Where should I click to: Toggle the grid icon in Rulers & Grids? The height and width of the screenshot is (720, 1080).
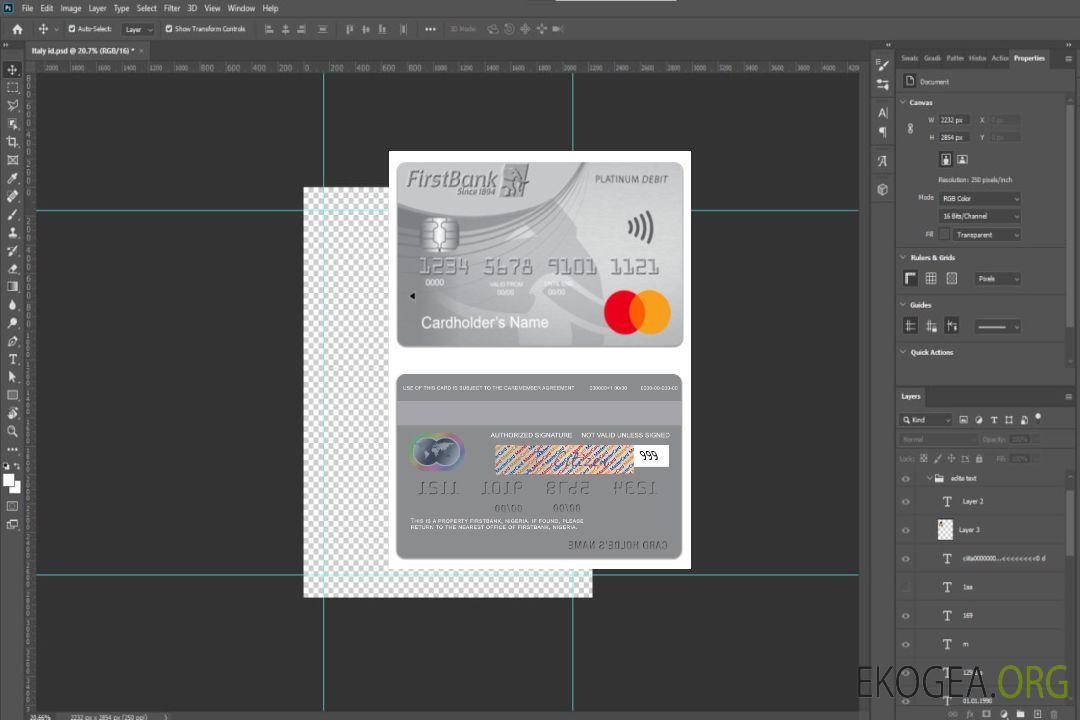coord(931,278)
